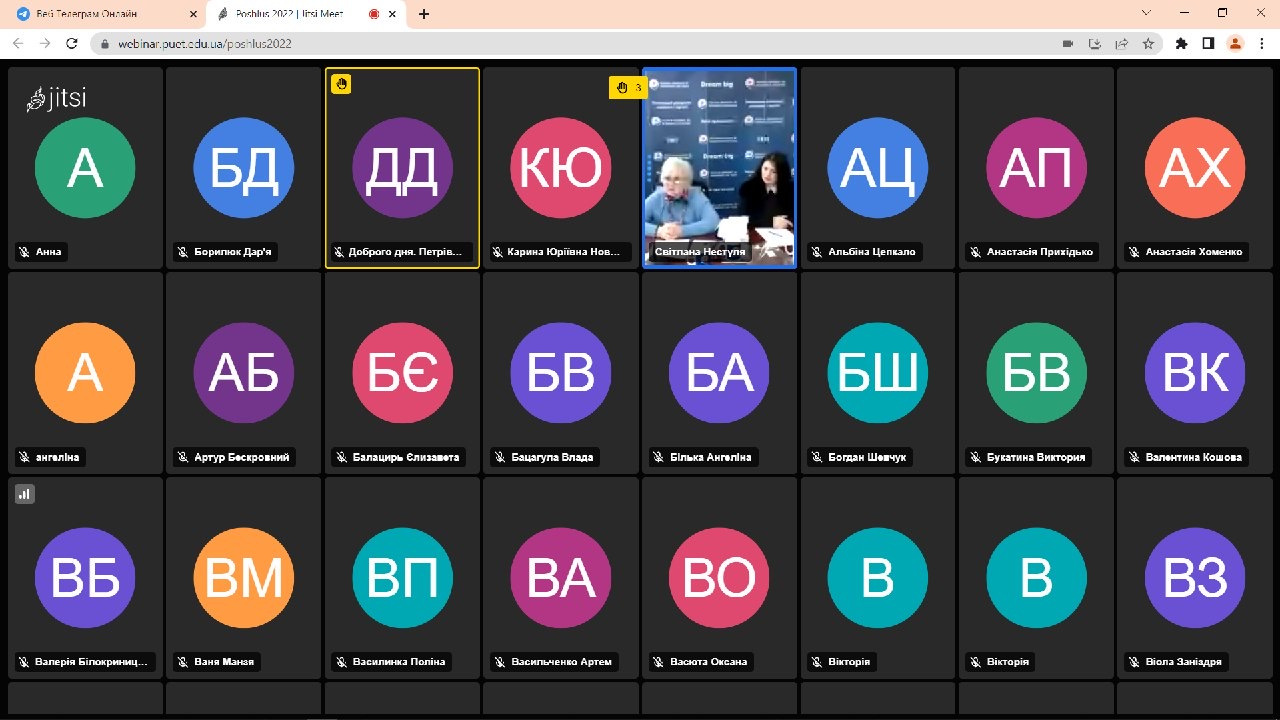Screen dimensions: 1280x720
Task: Click muted mic icon beside Альбіна Цепкало
Action: click(817, 252)
